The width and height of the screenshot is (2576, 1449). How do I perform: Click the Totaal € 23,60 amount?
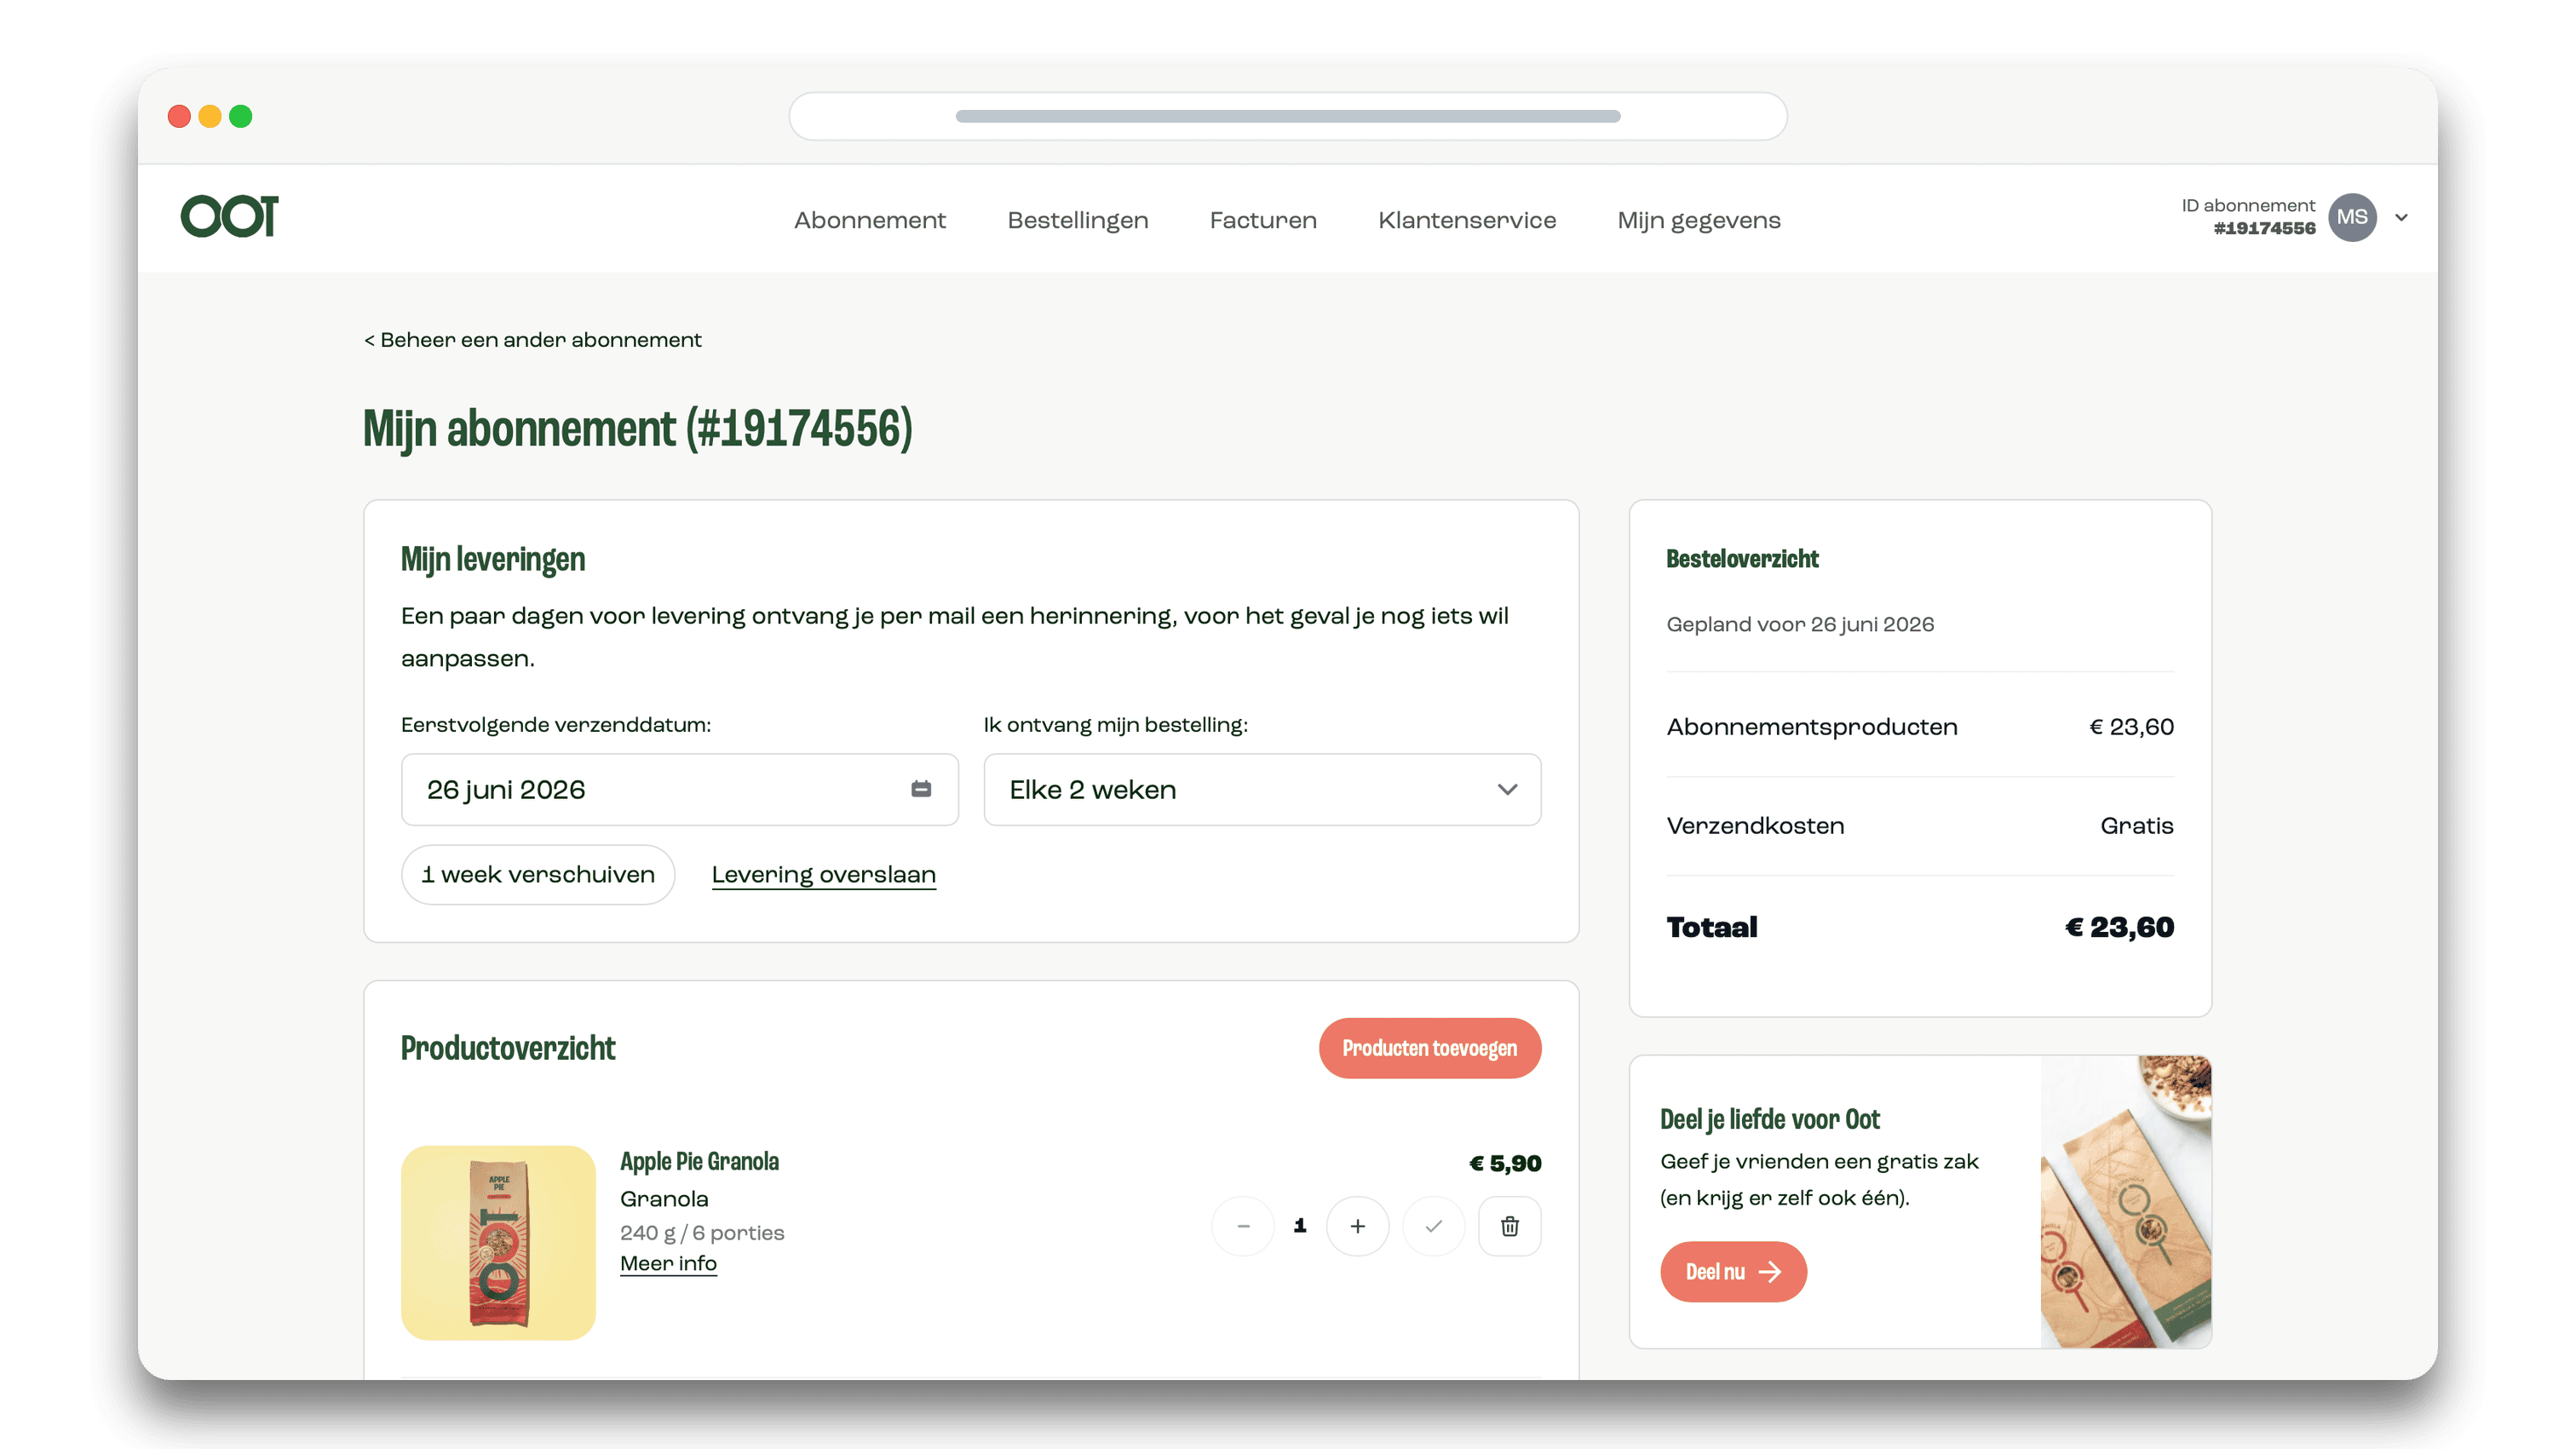click(2119, 927)
